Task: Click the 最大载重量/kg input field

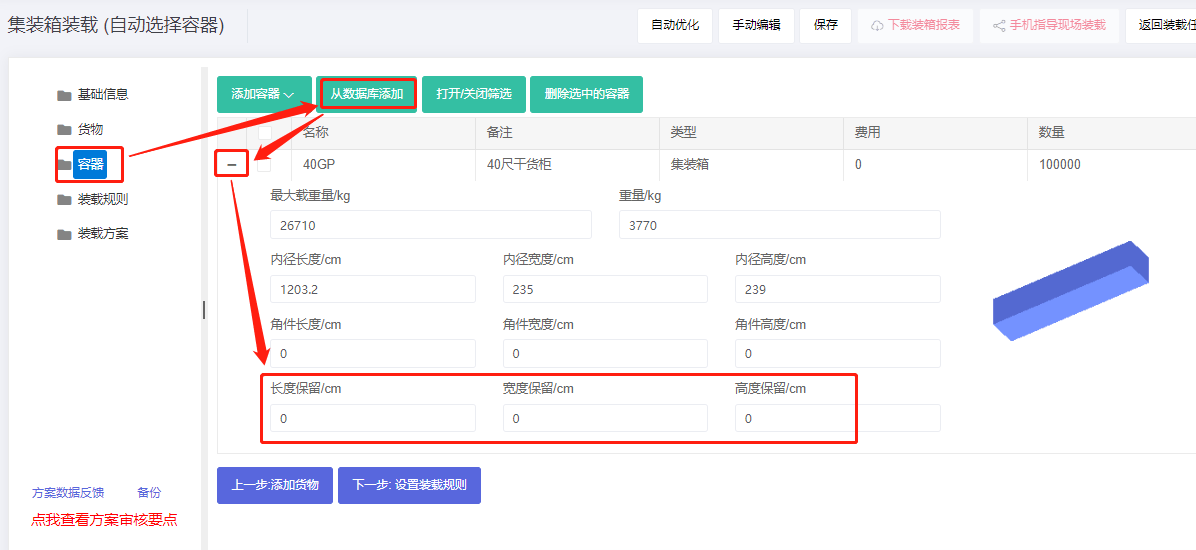Action: point(431,225)
